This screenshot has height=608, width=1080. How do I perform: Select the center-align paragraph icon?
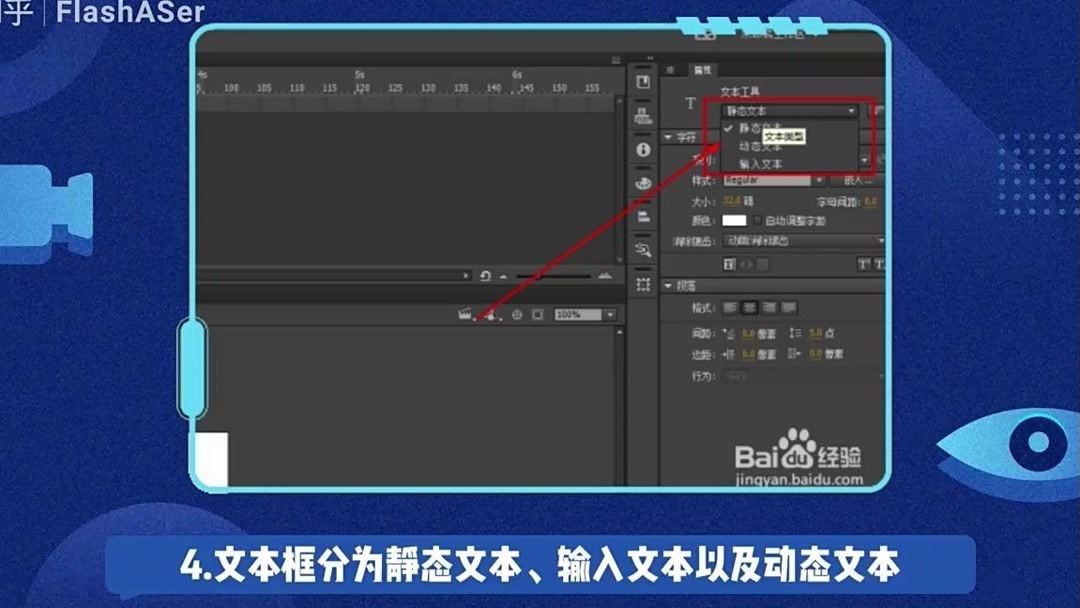[x=749, y=307]
